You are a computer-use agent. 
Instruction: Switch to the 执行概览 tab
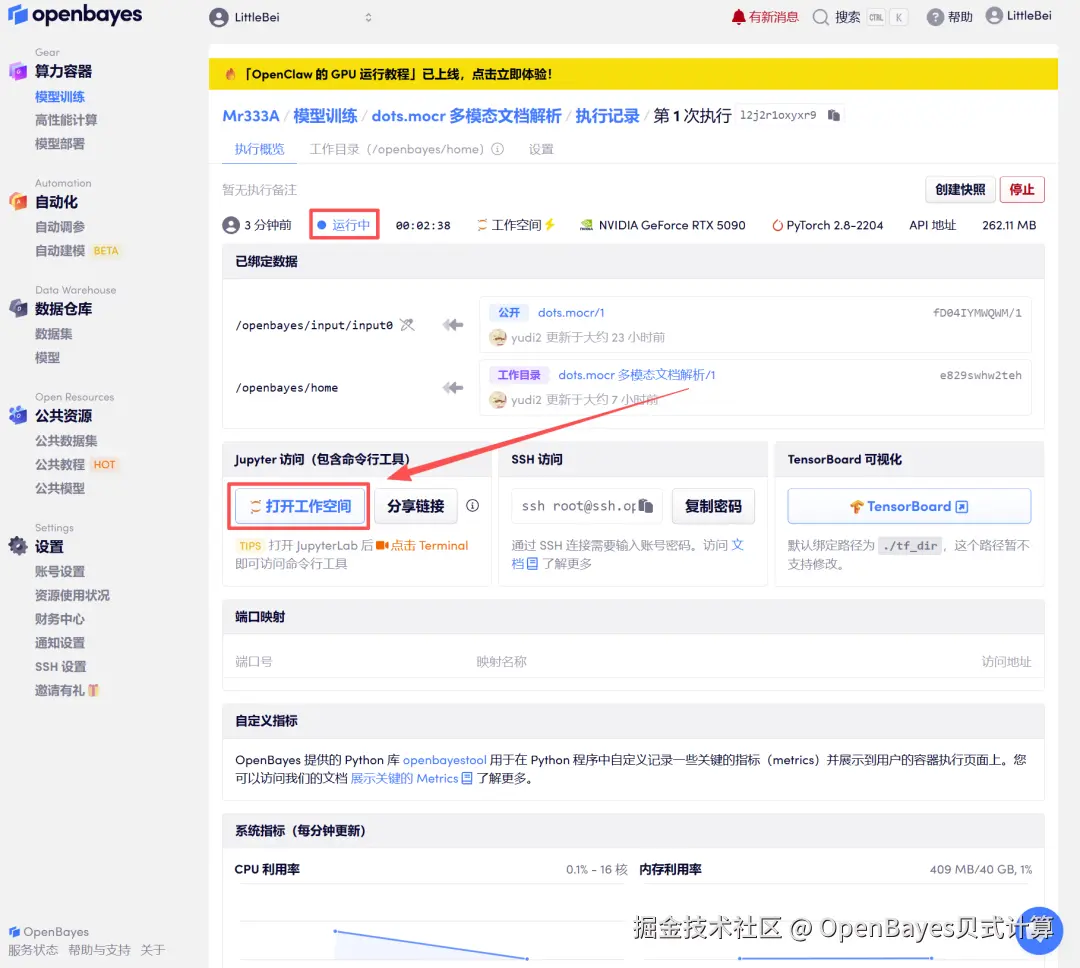click(259, 149)
